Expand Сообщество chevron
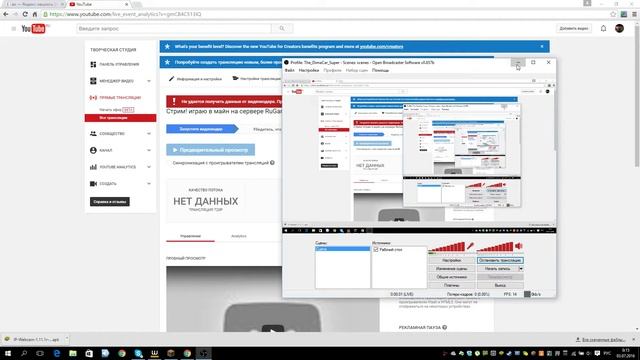 [149, 133]
